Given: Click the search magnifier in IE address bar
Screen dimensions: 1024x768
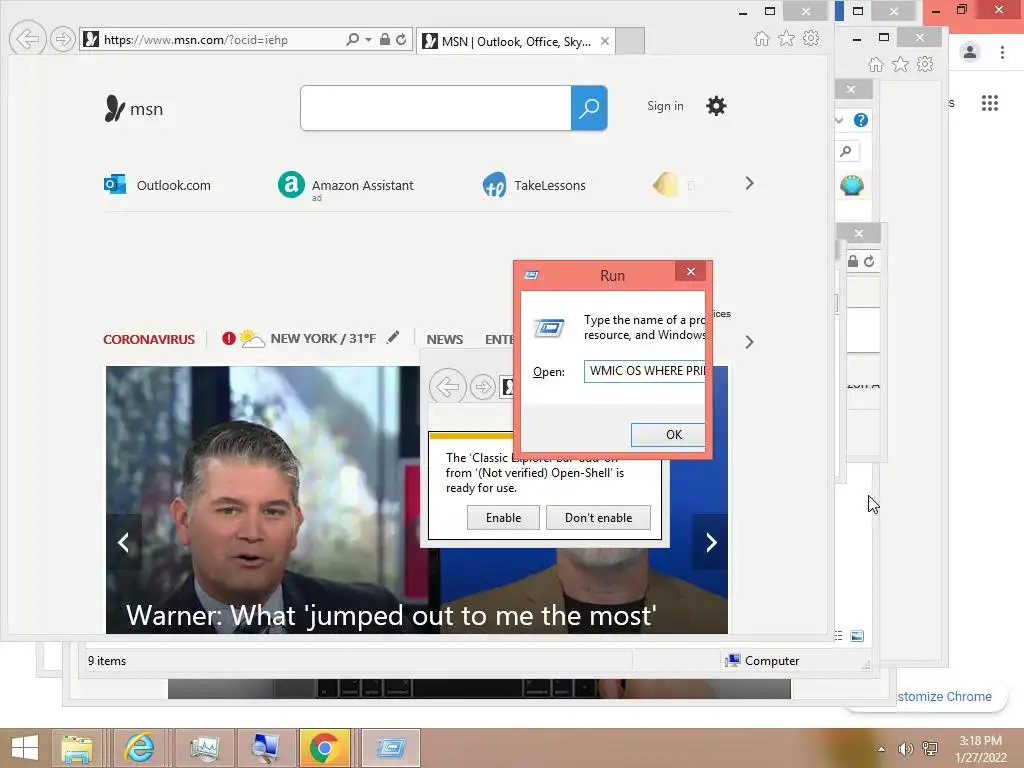Looking at the screenshot, I should coord(353,39).
